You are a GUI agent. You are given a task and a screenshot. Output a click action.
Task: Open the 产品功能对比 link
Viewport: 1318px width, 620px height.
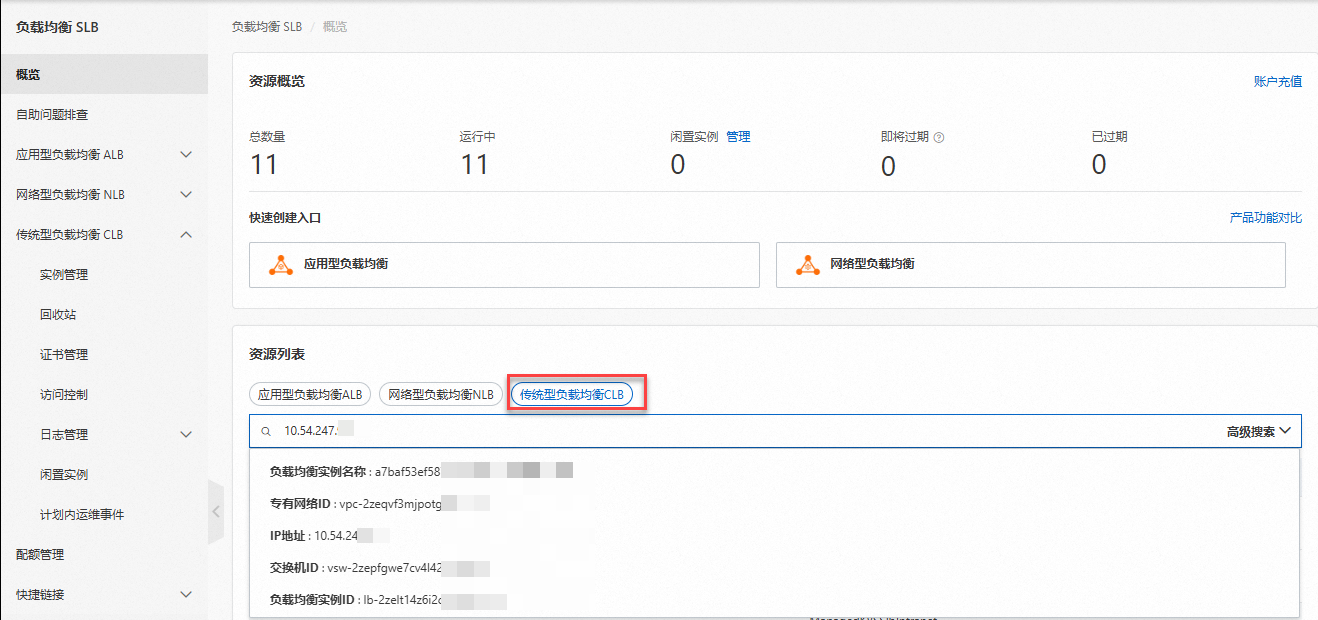(1266, 217)
